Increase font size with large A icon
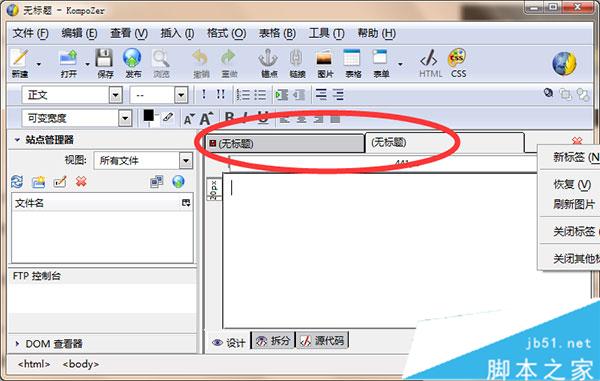The width and height of the screenshot is (600, 381). tap(206, 119)
